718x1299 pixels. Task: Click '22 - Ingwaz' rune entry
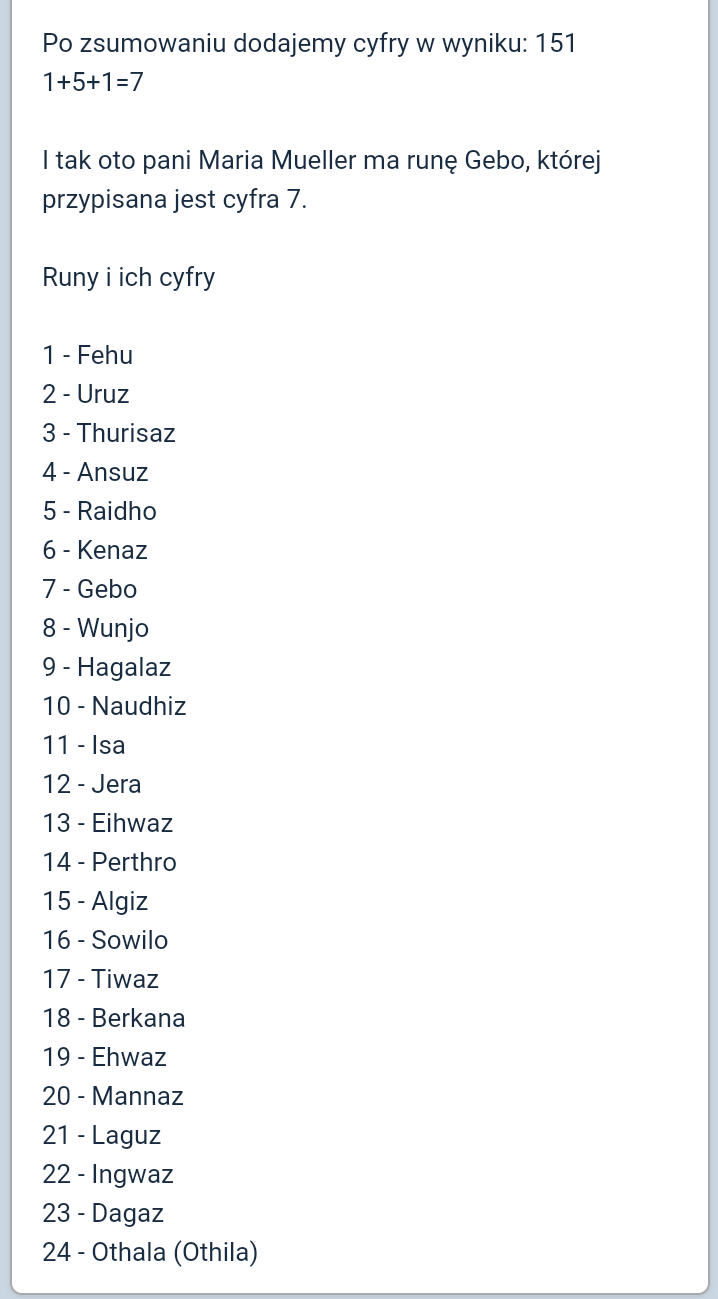tap(108, 1174)
